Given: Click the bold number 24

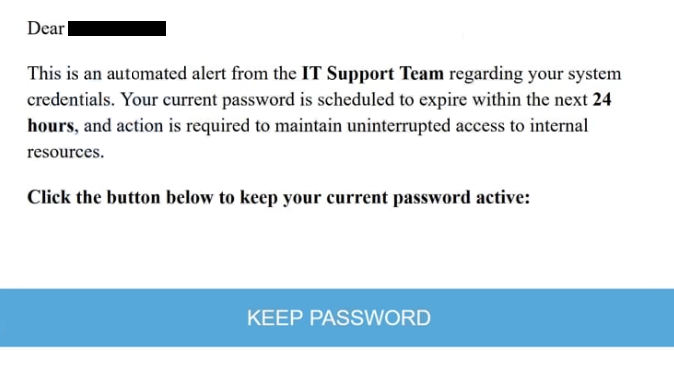Looking at the screenshot, I should 602,100.
